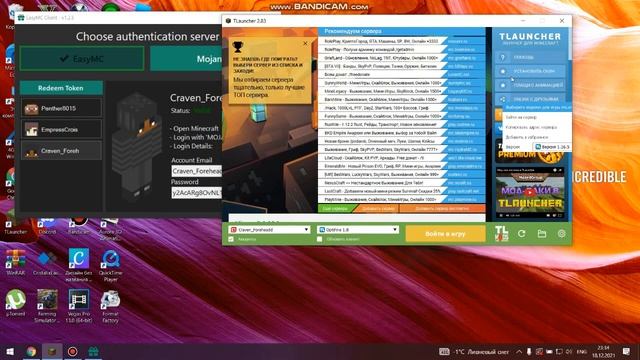This screenshot has width=640, height=360.
Task: Select the SunnyWorld server row
Action: (x=402, y=83)
